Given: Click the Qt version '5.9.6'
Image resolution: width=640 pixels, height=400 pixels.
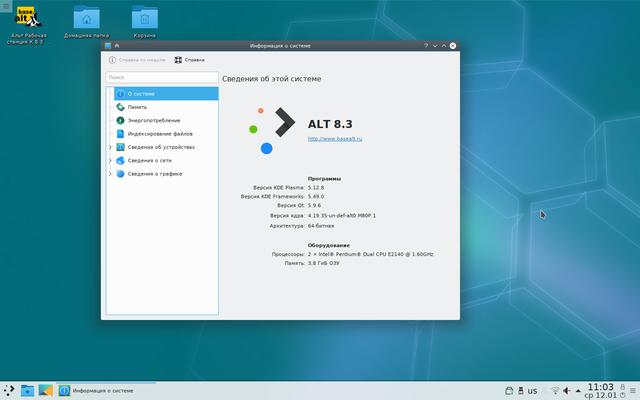Looking at the screenshot, I should (x=314, y=206).
